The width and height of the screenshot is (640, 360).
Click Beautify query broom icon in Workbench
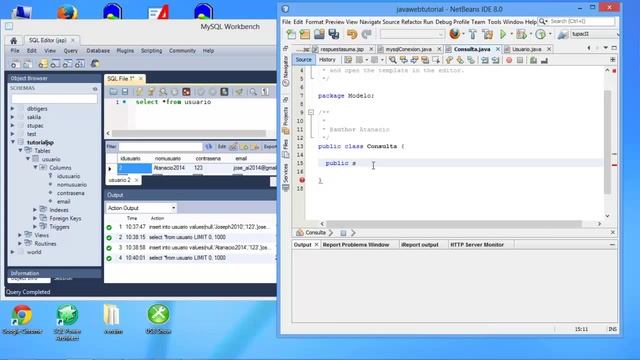pos(239,92)
